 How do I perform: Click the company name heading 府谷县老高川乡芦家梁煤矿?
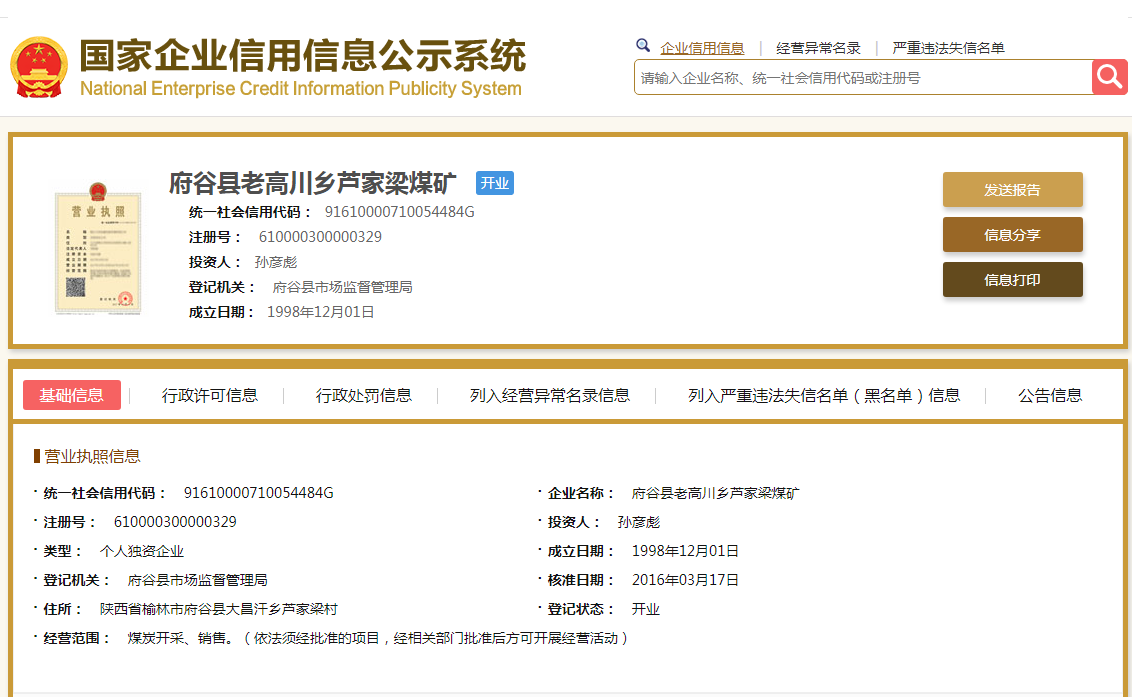(312, 183)
